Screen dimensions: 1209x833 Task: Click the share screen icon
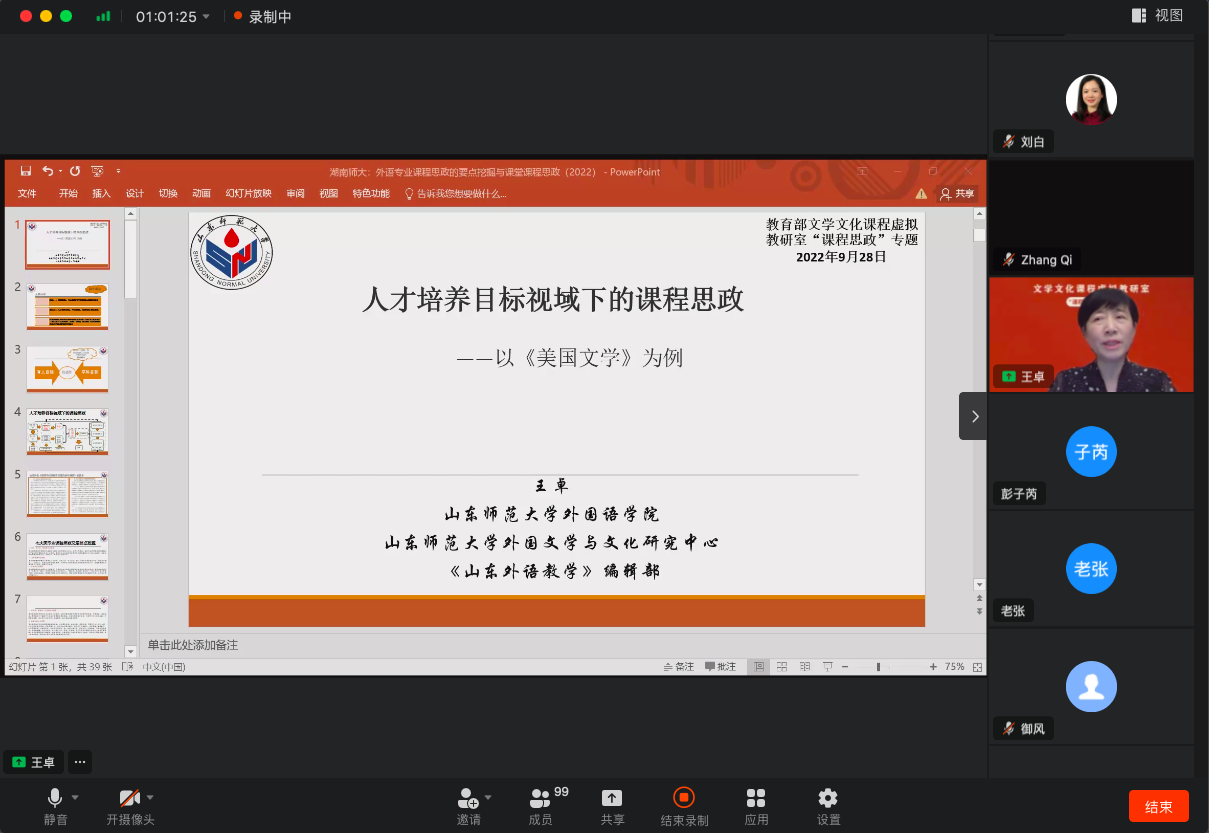tap(612, 798)
